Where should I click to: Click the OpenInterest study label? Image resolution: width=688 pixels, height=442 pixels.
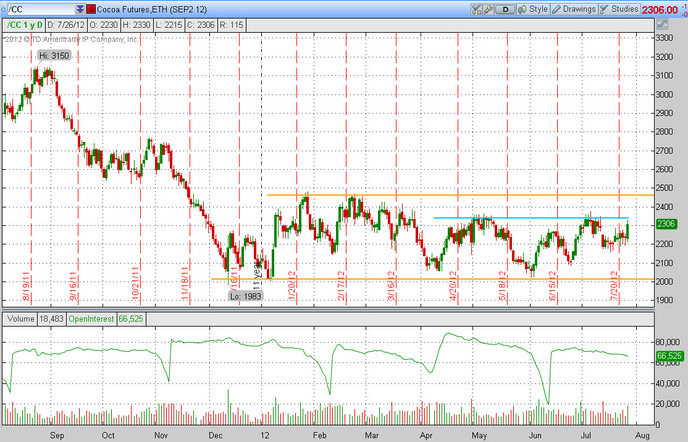tap(91, 319)
